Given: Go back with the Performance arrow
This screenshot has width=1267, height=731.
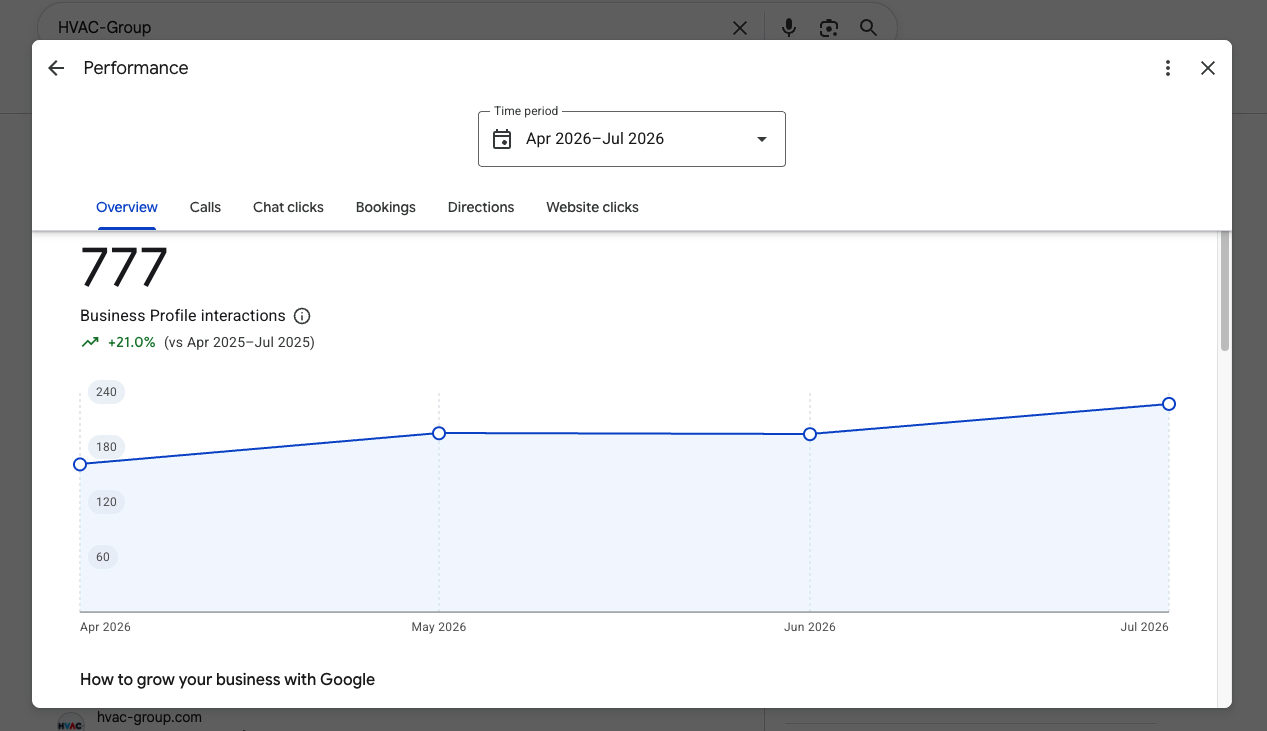Looking at the screenshot, I should 56,68.
